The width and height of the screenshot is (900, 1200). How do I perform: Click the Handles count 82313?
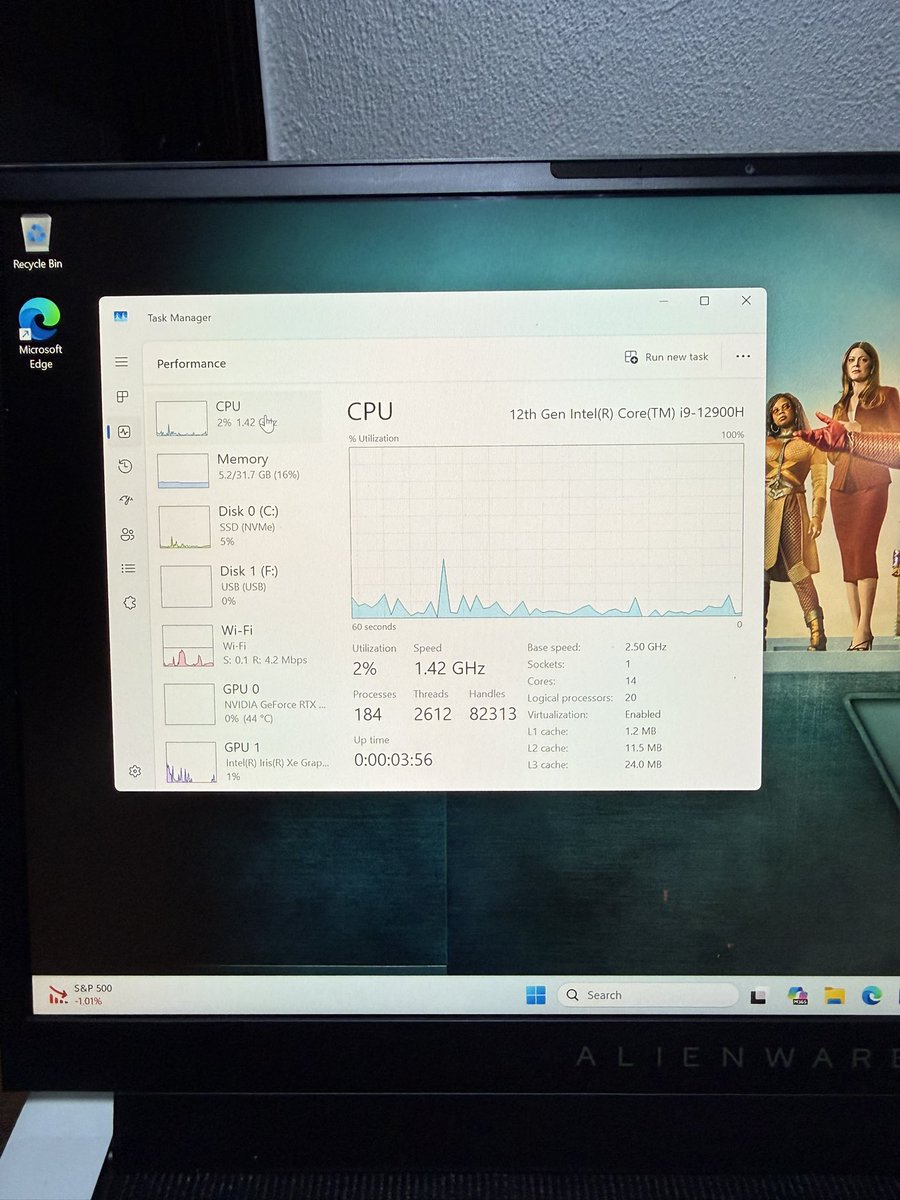[x=493, y=714]
